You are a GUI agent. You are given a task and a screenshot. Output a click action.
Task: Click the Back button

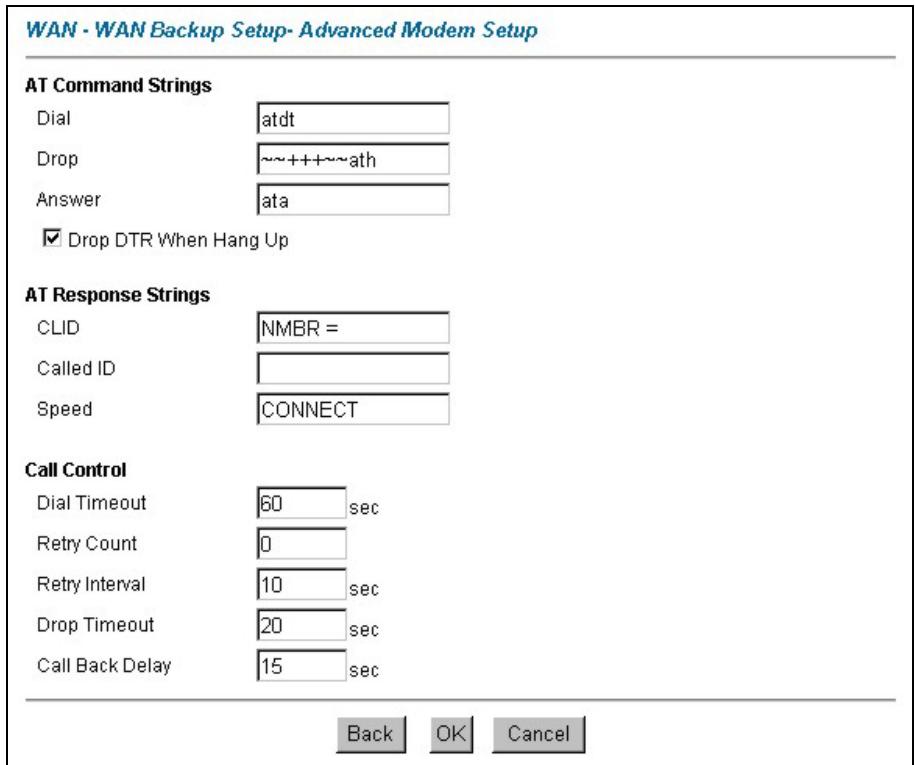[x=371, y=734]
